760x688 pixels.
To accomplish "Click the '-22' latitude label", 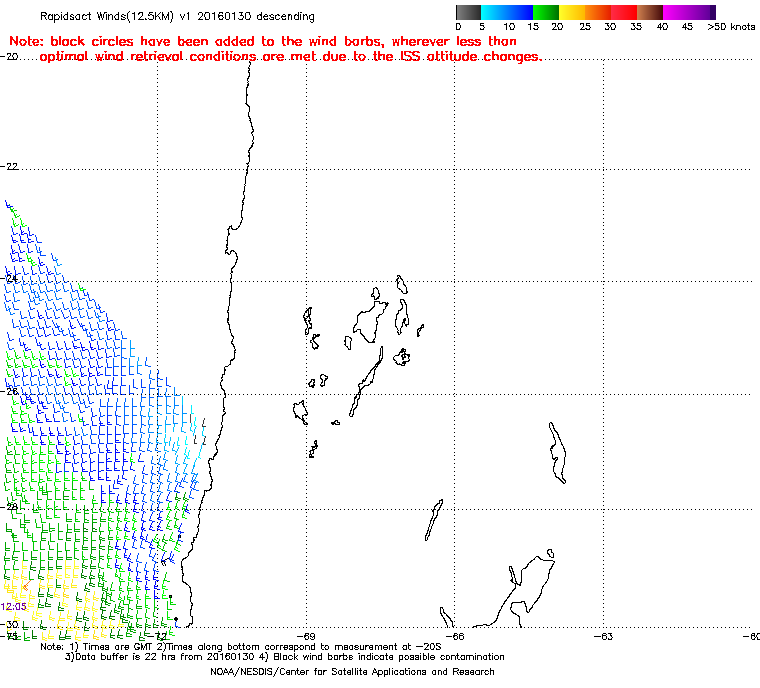I will point(10,166).
